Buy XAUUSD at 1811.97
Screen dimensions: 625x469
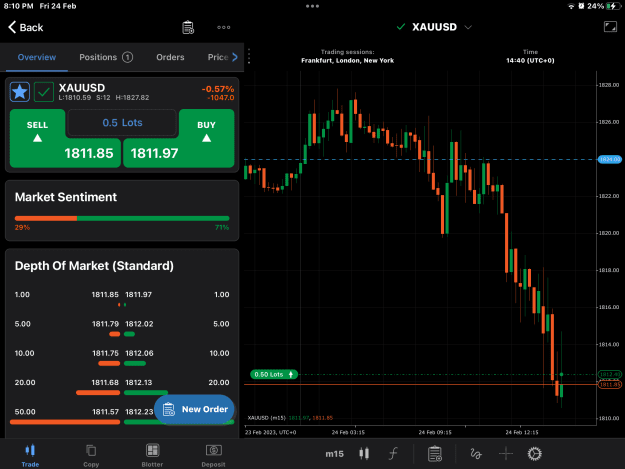tap(179, 138)
